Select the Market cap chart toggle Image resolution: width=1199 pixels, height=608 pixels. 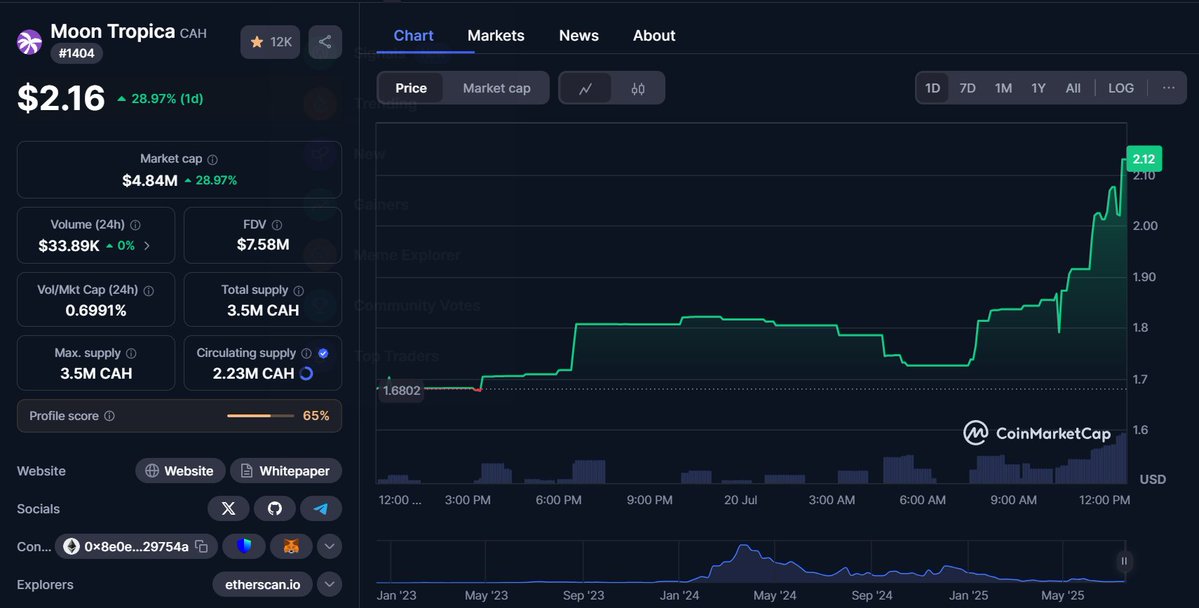tap(496, 88)
